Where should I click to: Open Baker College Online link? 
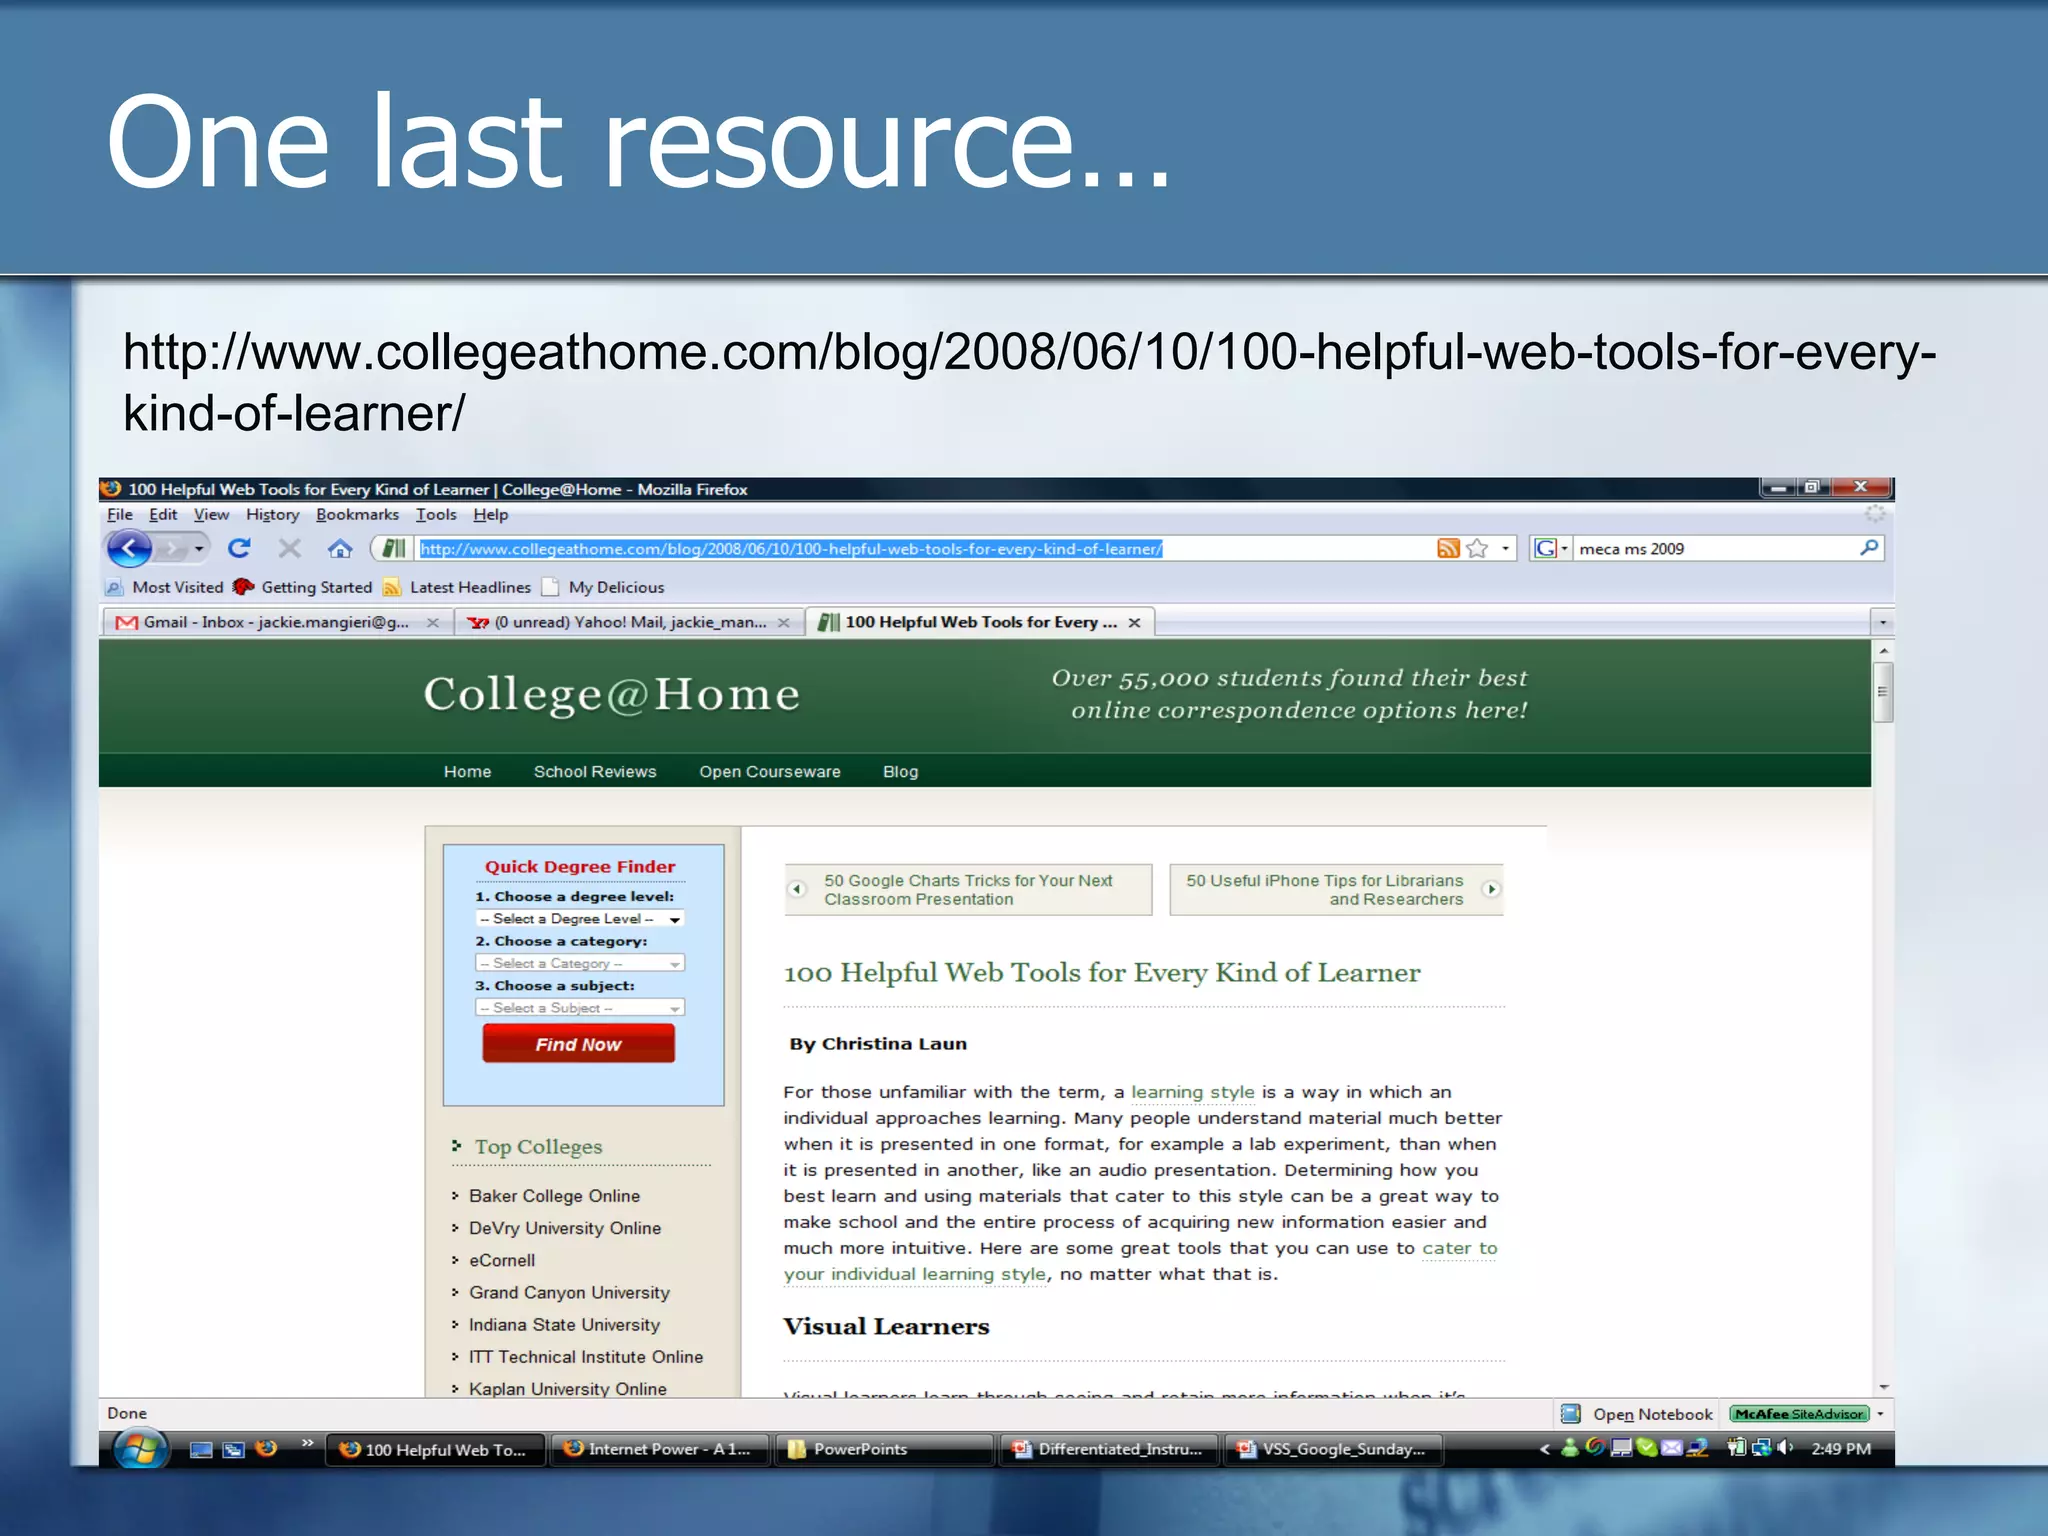pyautogui.click(x=554, y=1195)
